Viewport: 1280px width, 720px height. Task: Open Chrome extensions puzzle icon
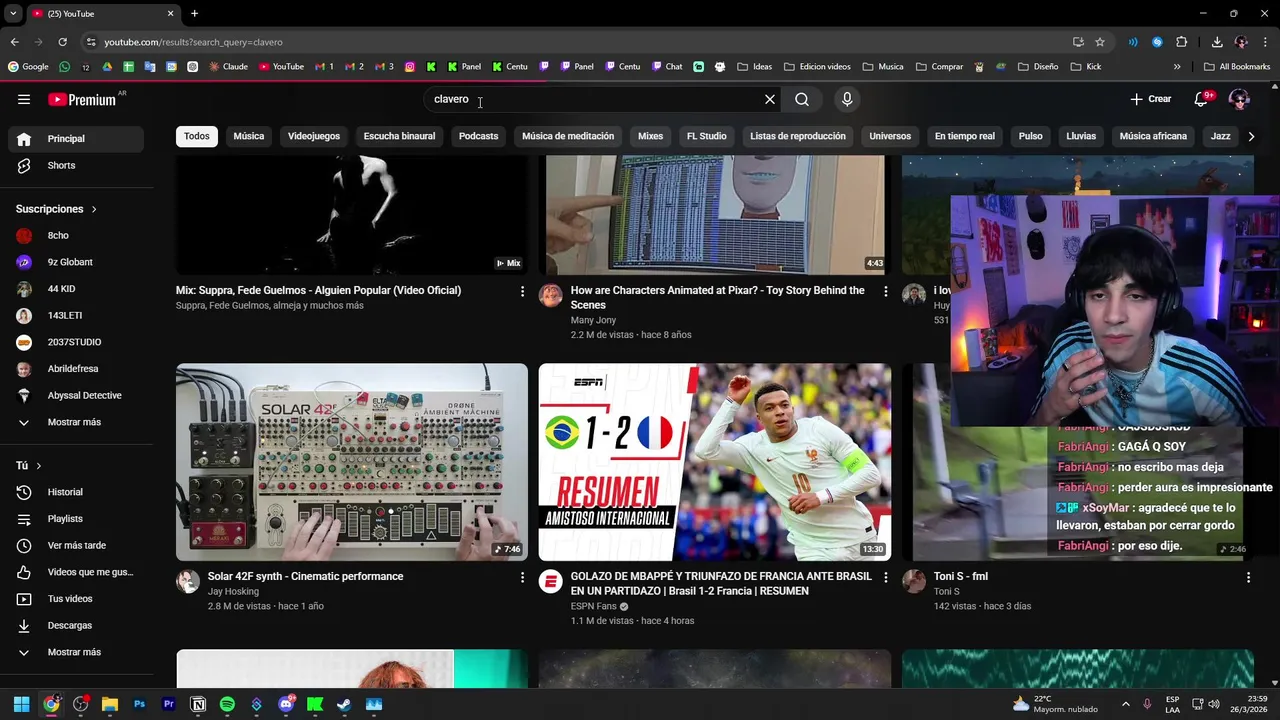[x=1182, y=42]
